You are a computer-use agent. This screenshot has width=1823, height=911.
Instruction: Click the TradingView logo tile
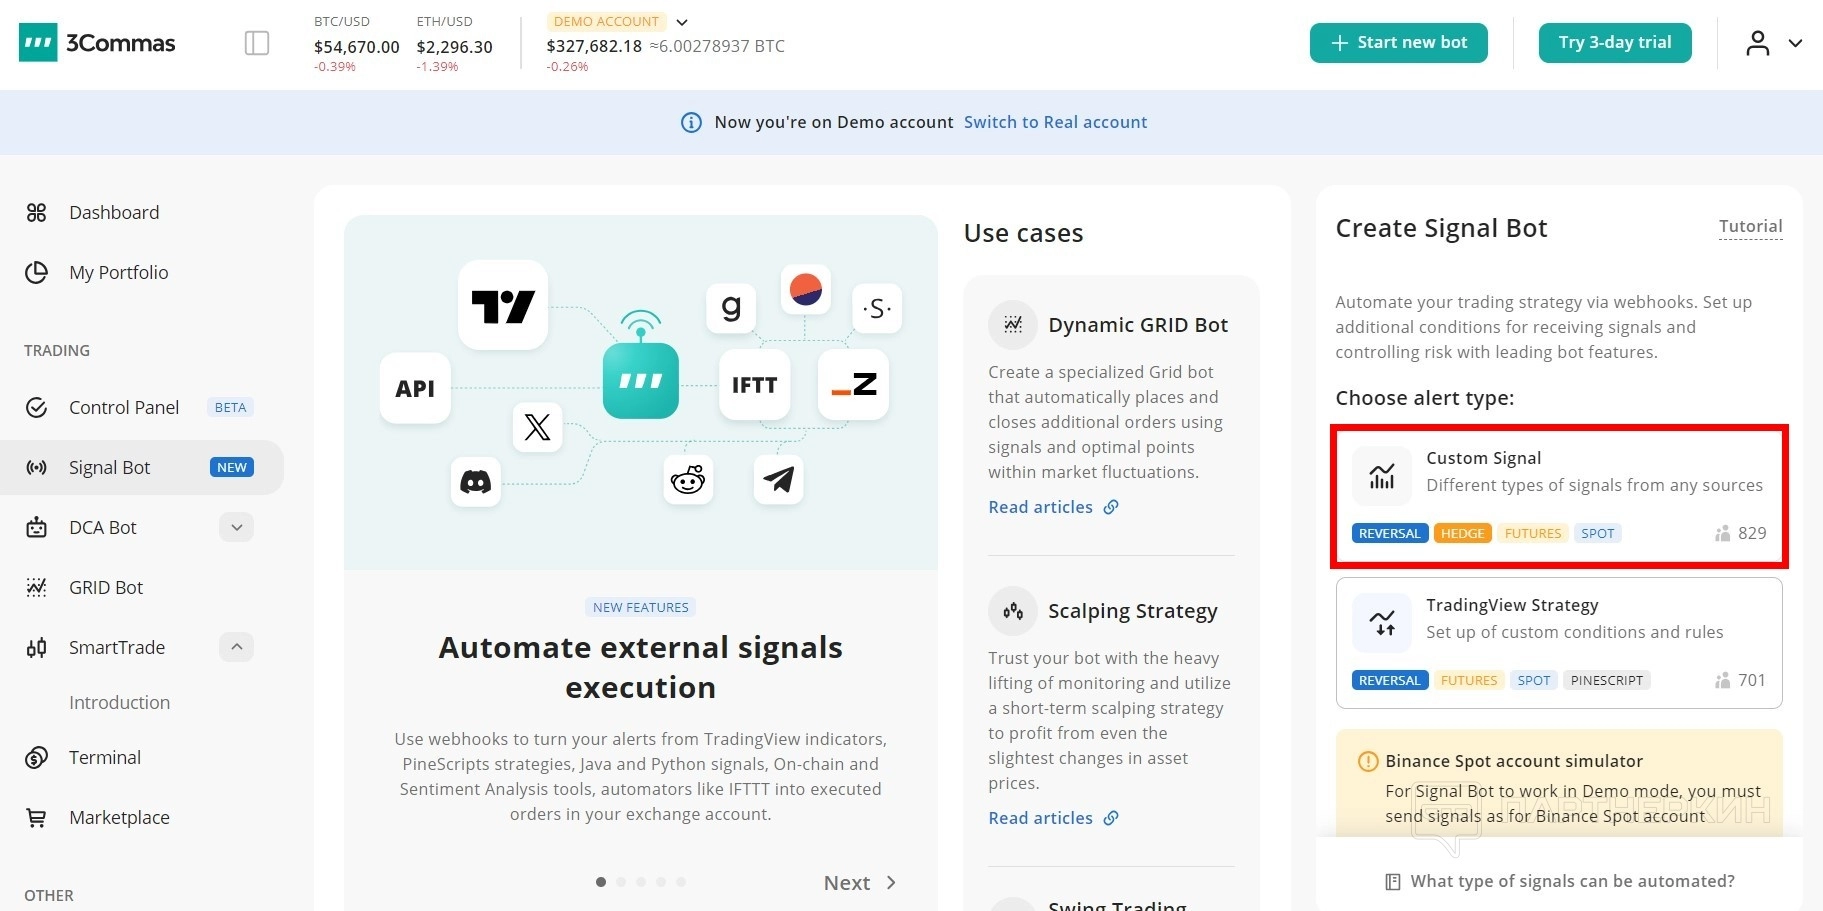pos(503,306)
